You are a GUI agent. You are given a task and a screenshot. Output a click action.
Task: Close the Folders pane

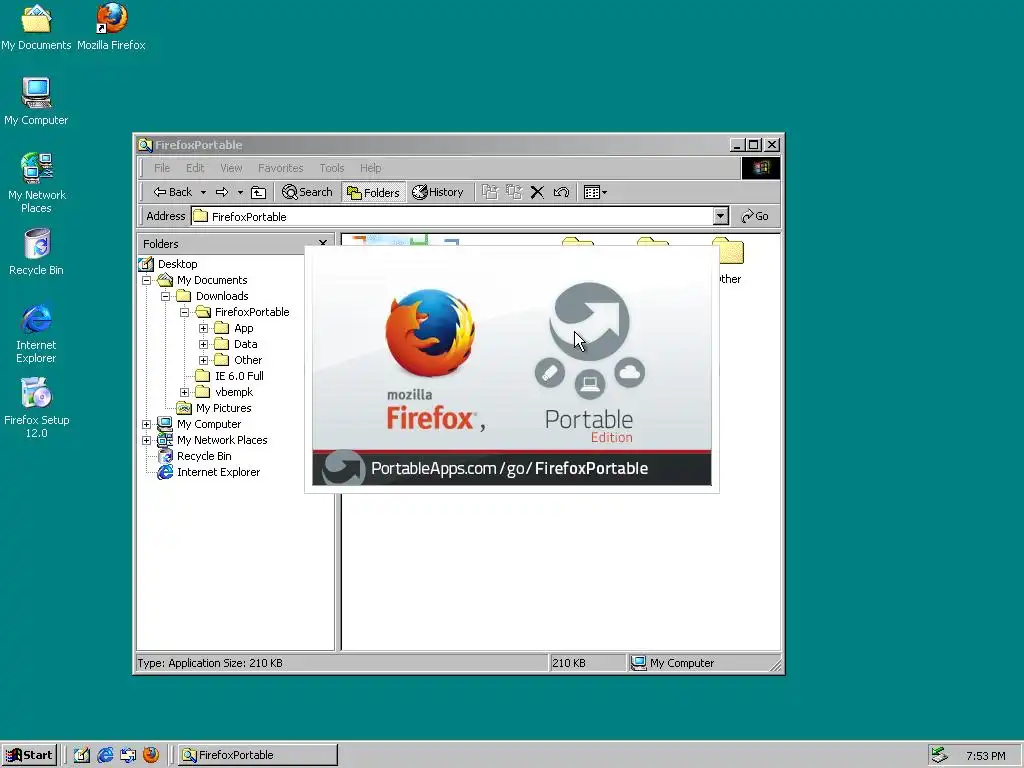pos(323,244)
